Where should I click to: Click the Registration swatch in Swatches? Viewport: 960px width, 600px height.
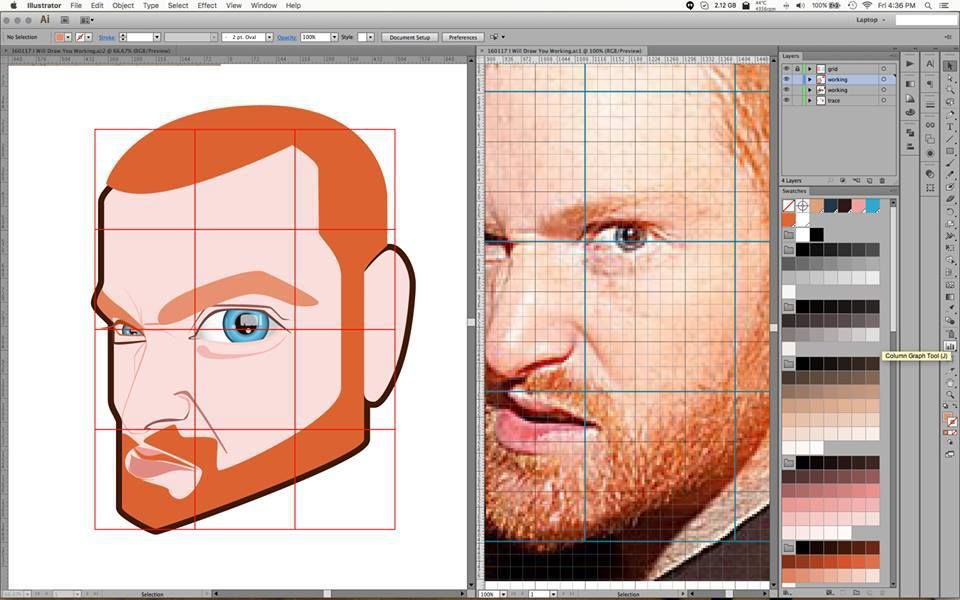pyautogui.click(x=803, y=206)
